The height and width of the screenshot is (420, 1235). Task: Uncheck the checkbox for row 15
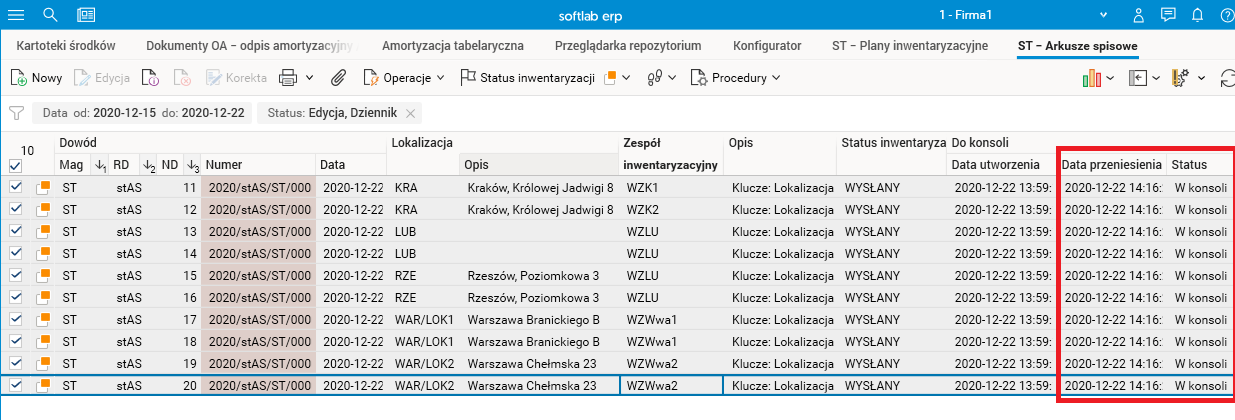pos(15,275)
